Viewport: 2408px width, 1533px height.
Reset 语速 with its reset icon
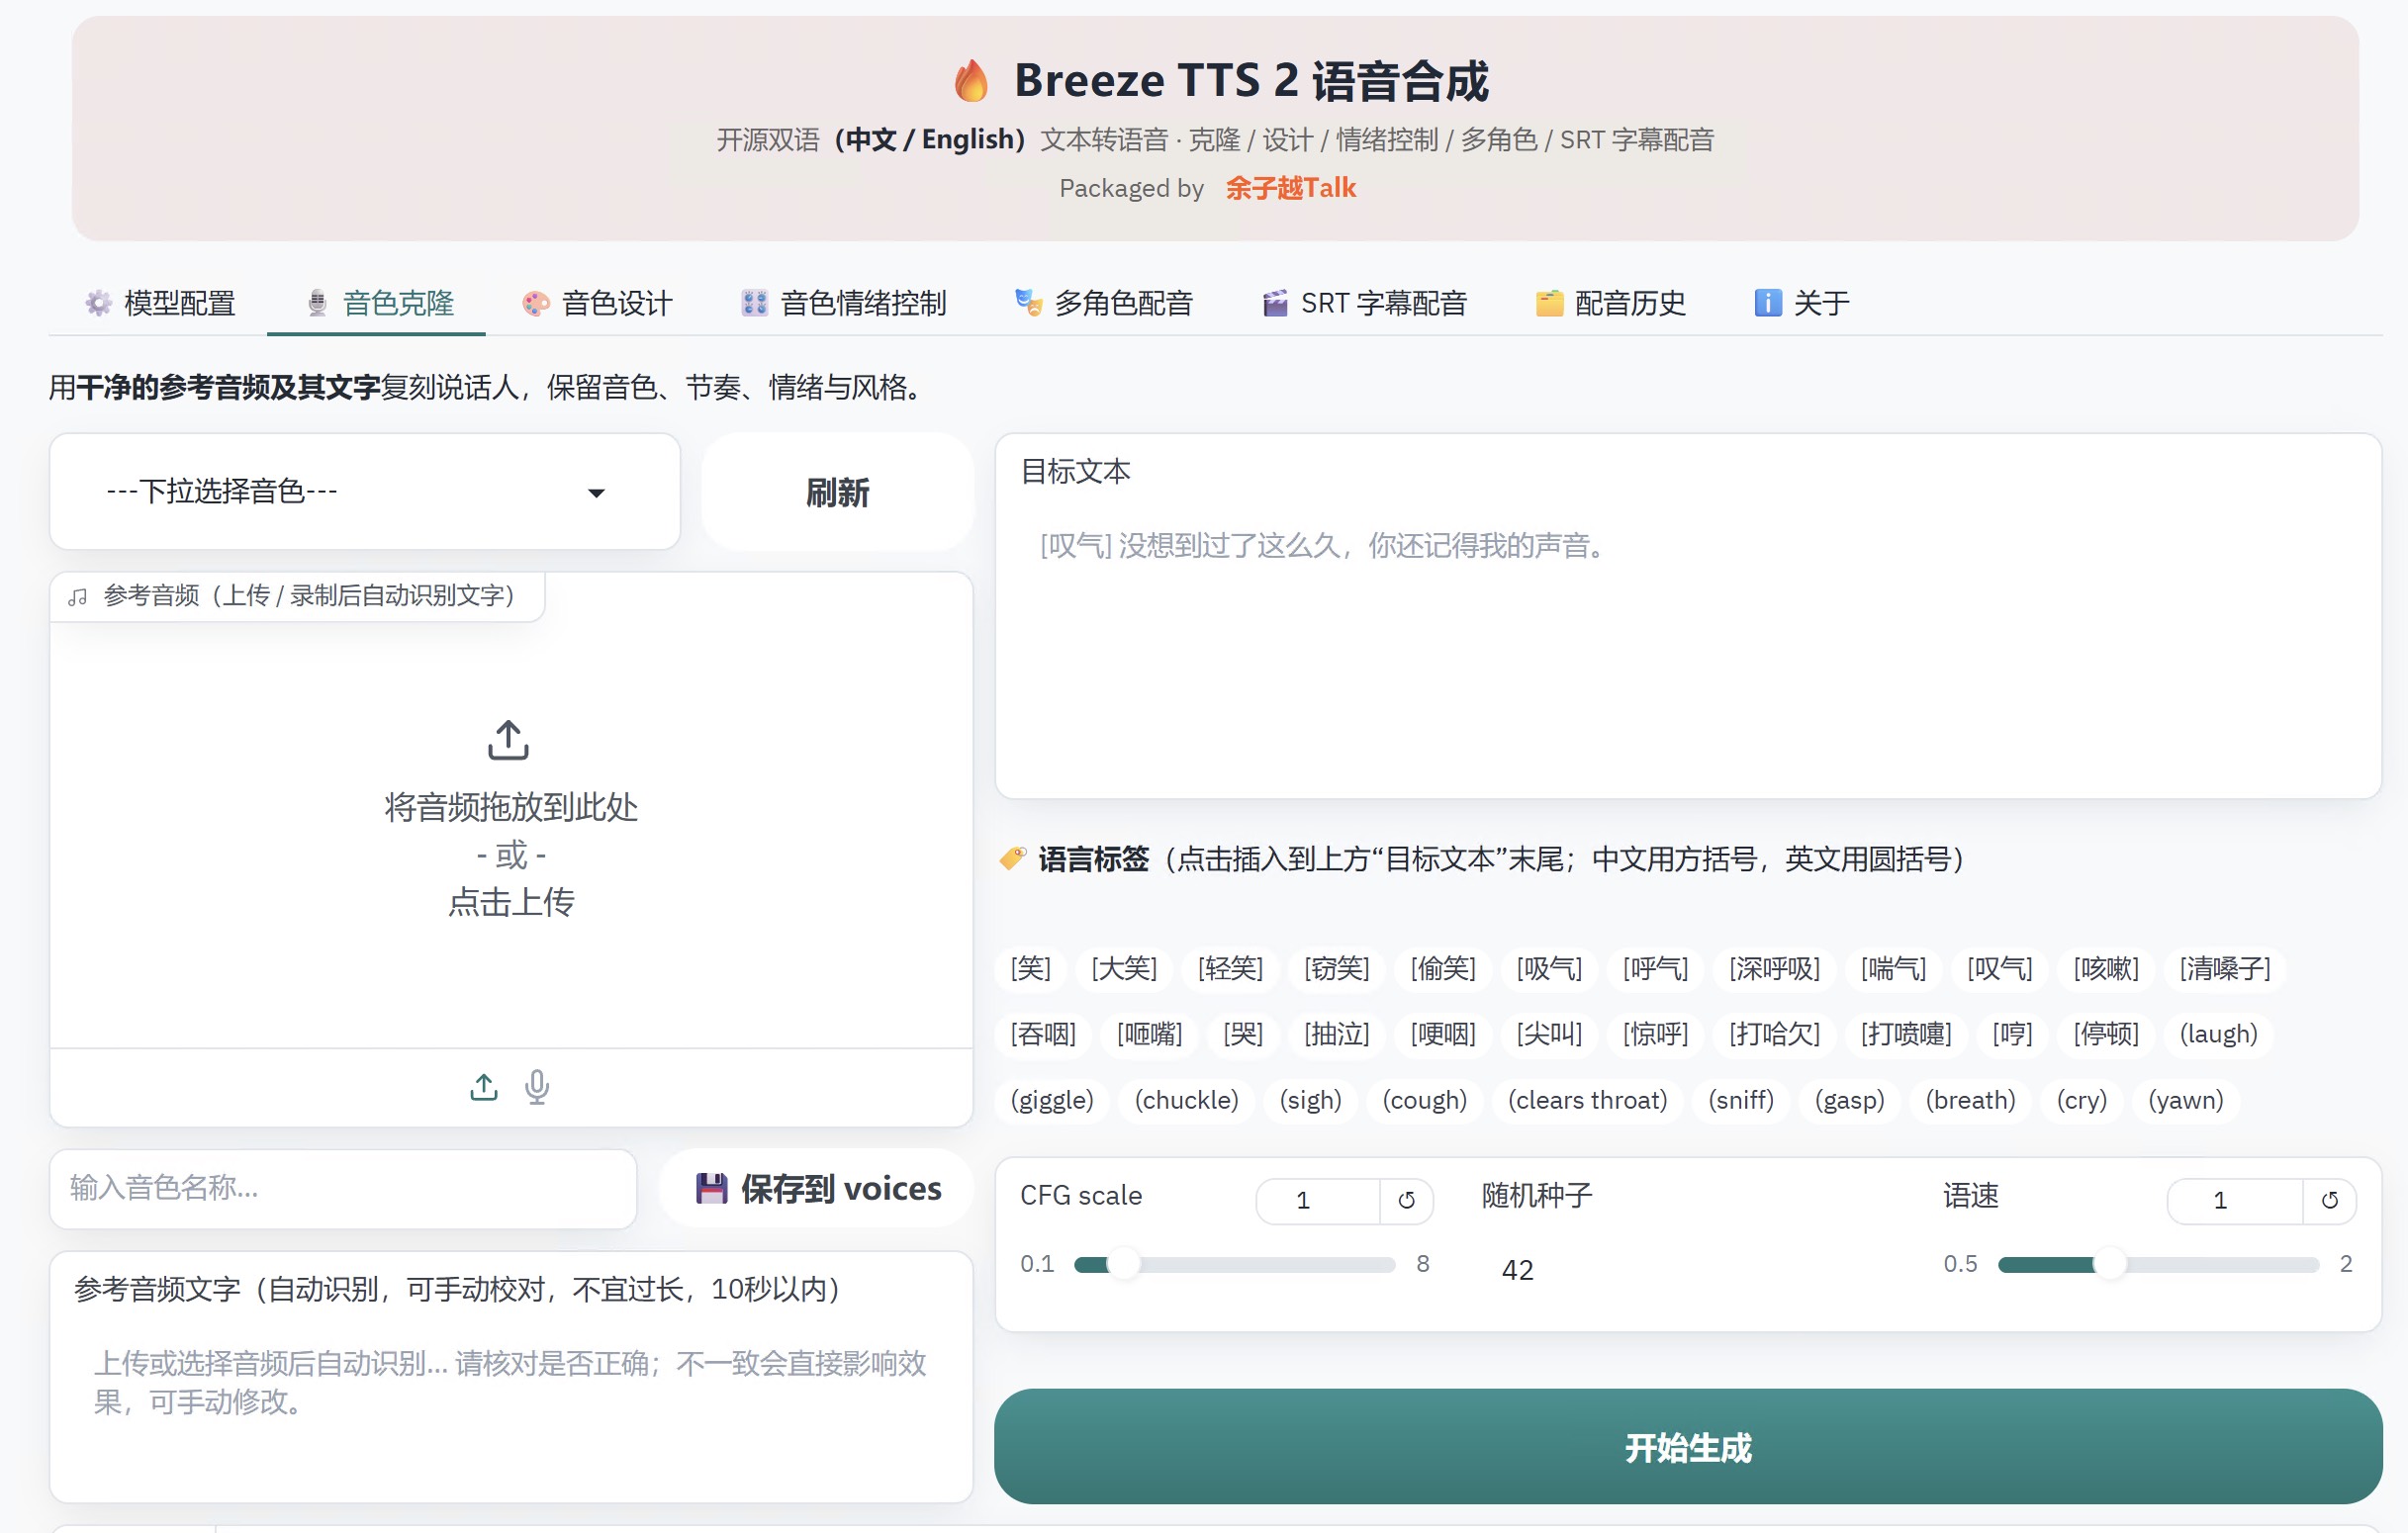(2329, 1200)
